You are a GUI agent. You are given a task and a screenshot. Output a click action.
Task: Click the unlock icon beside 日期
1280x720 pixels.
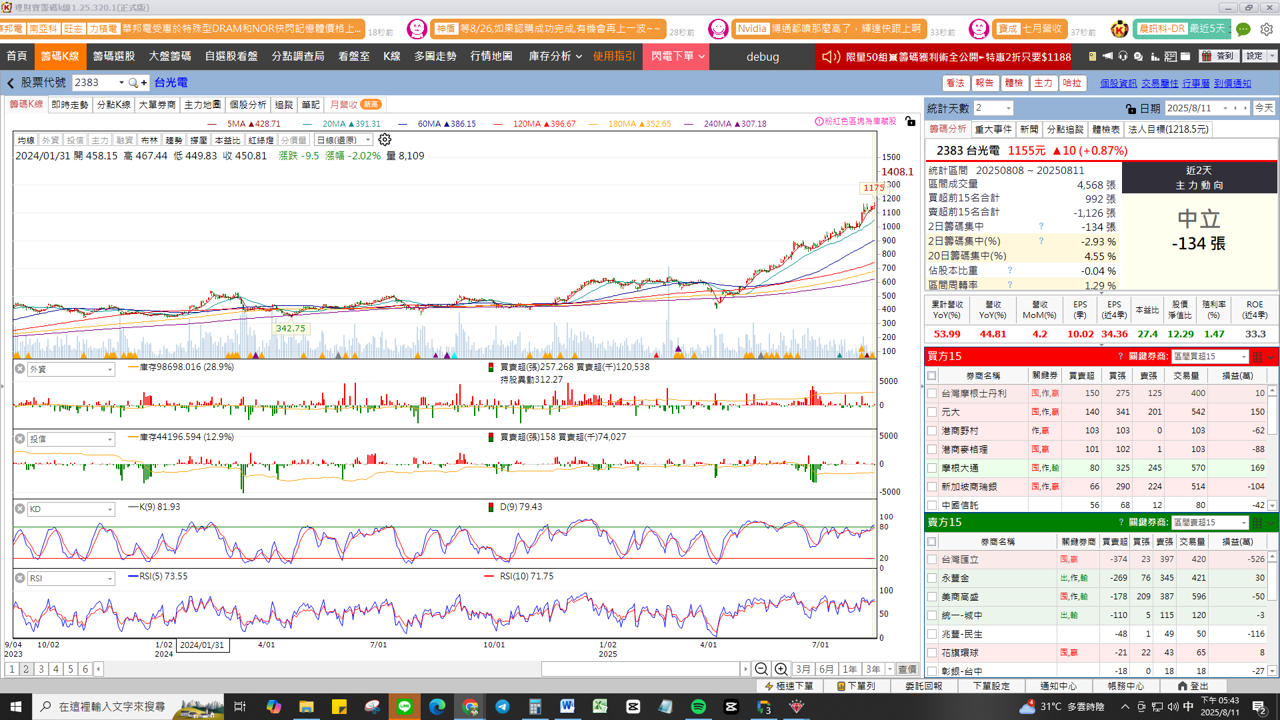coord(1130,108)
